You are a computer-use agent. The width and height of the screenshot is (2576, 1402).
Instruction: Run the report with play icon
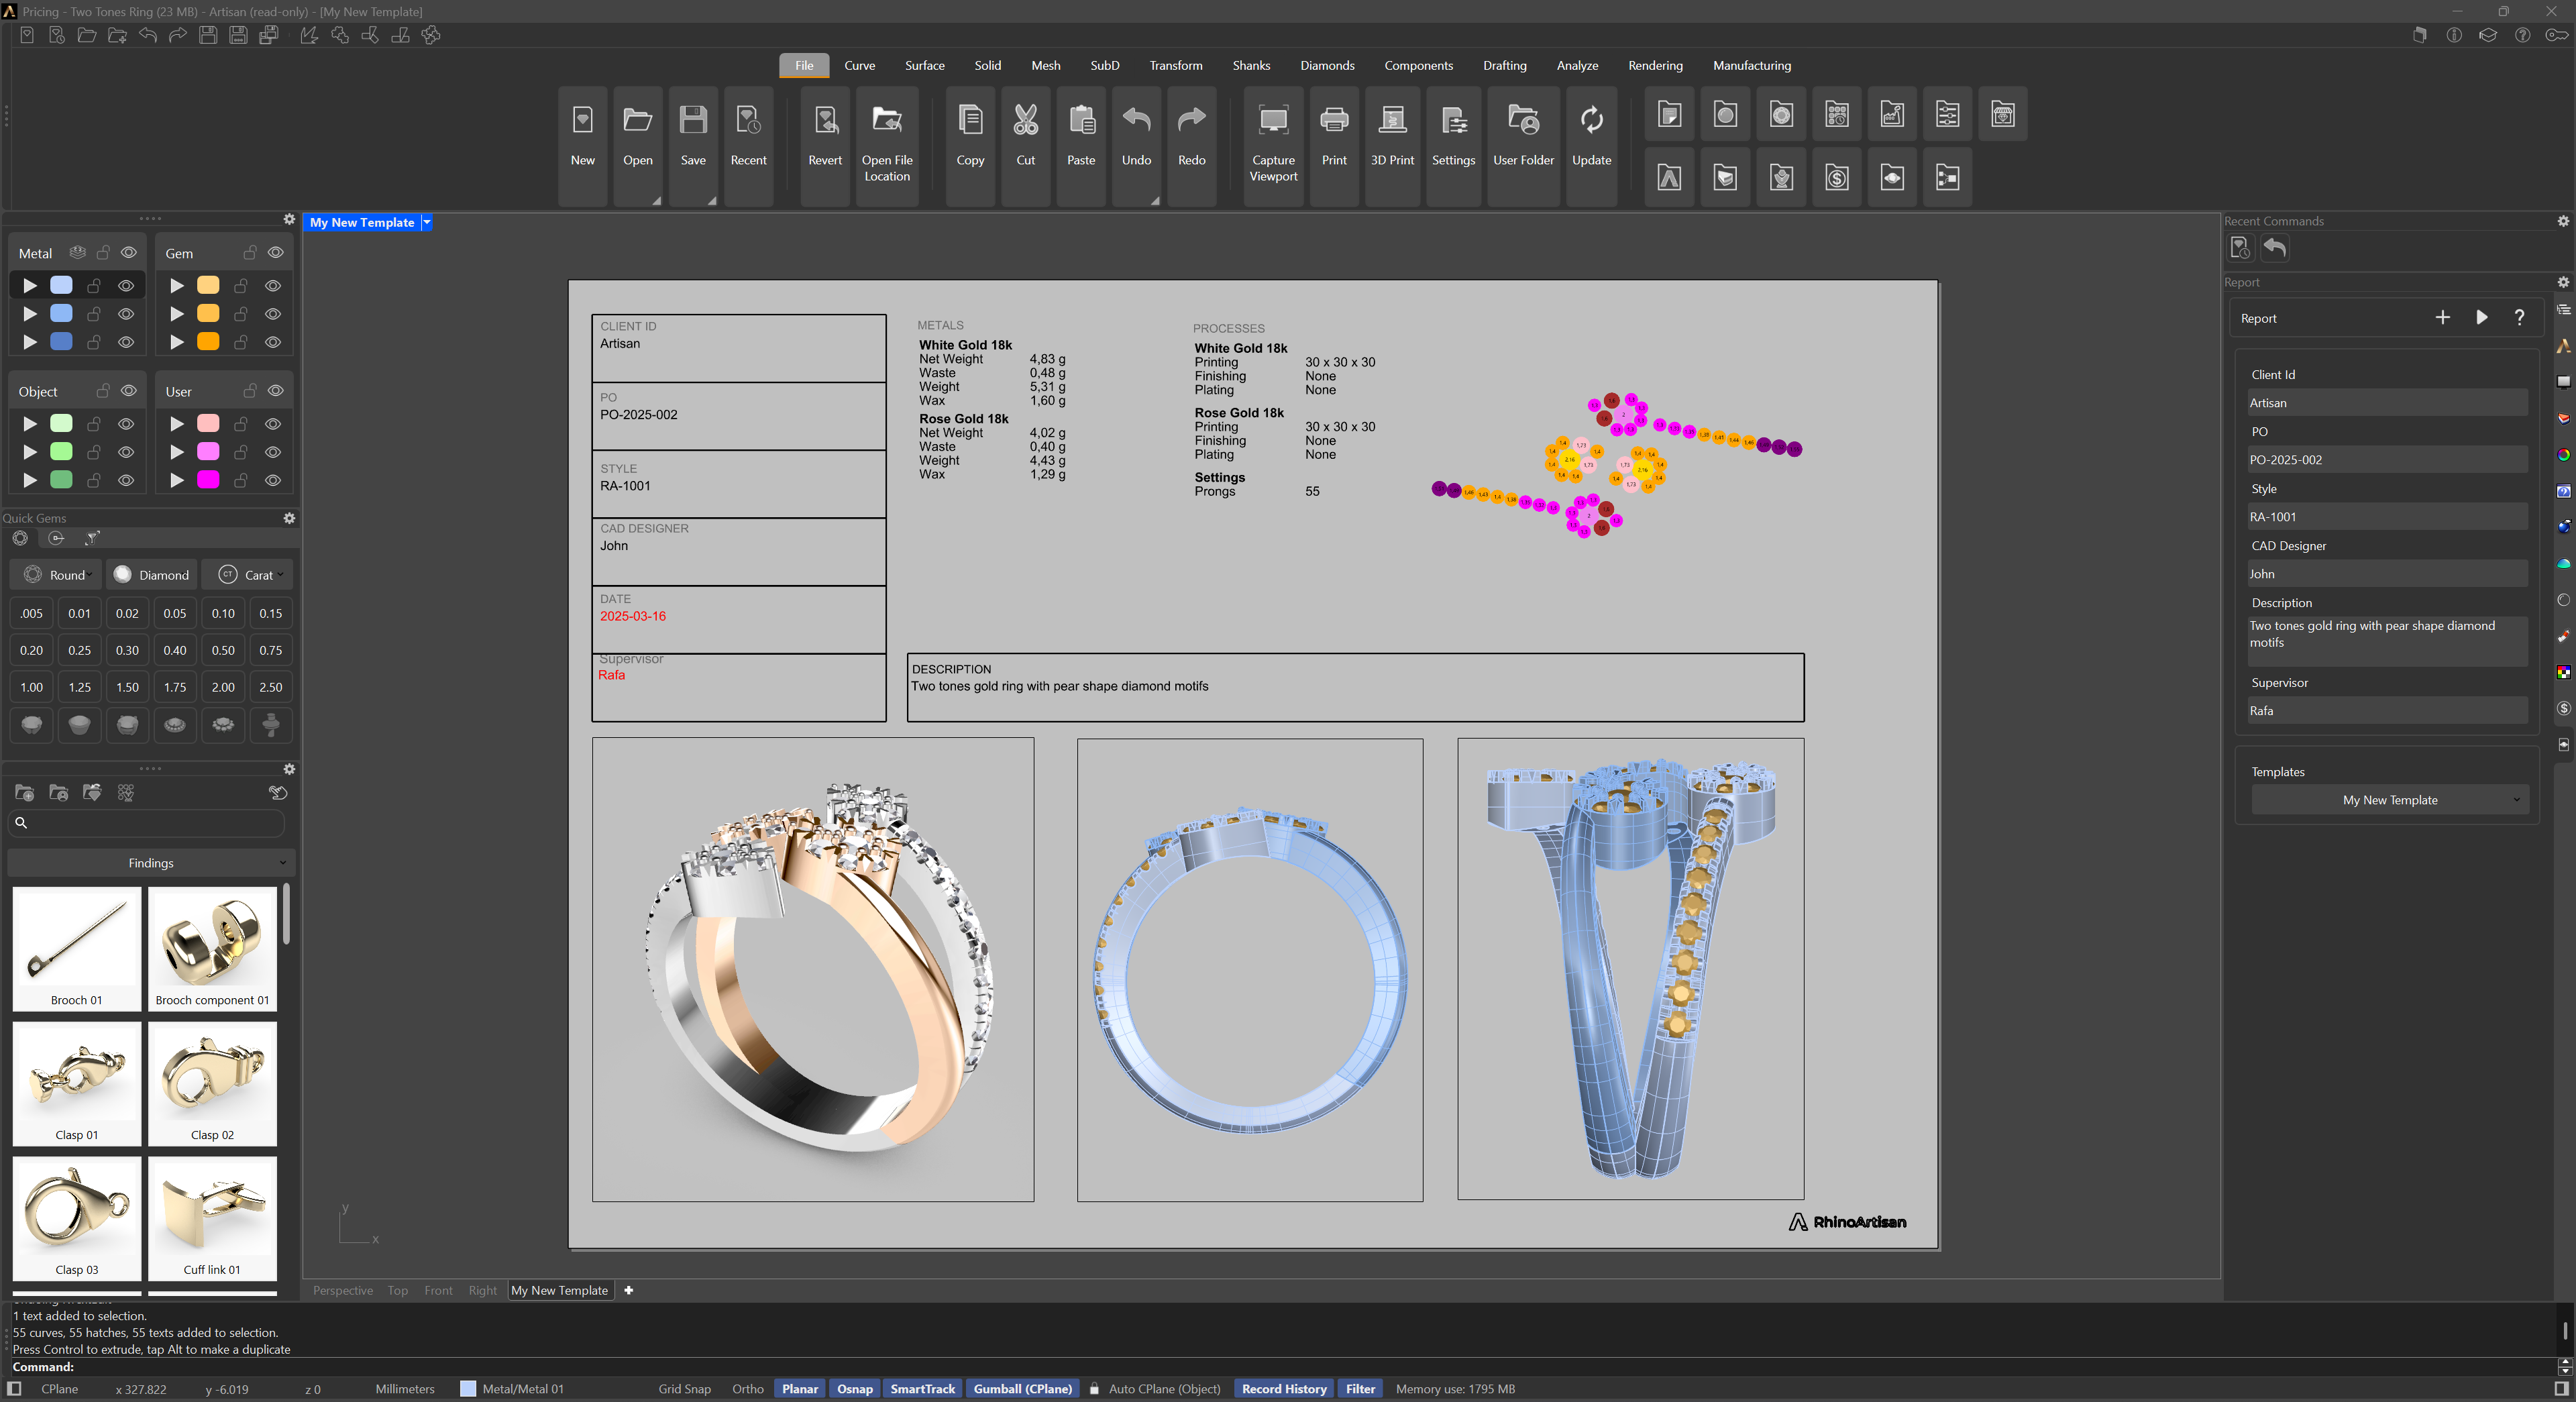click(2482, 318)
